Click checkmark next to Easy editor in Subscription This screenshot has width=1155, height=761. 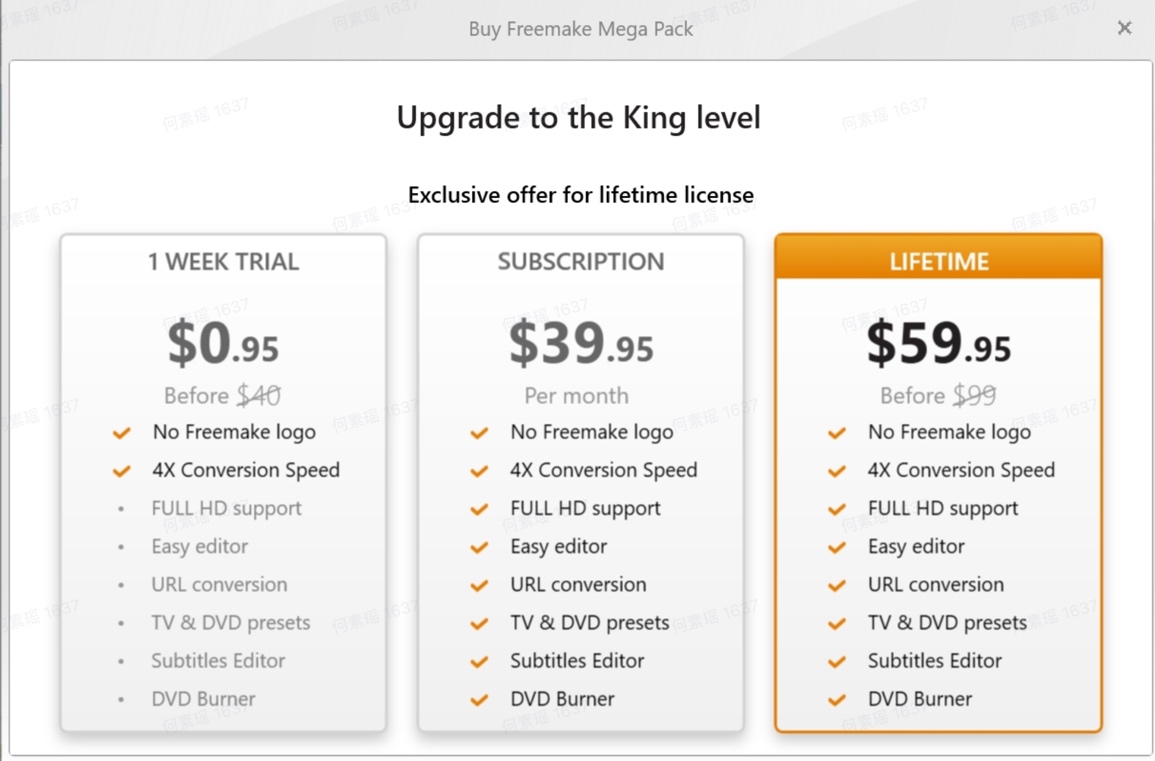click(x=479, y=547)
